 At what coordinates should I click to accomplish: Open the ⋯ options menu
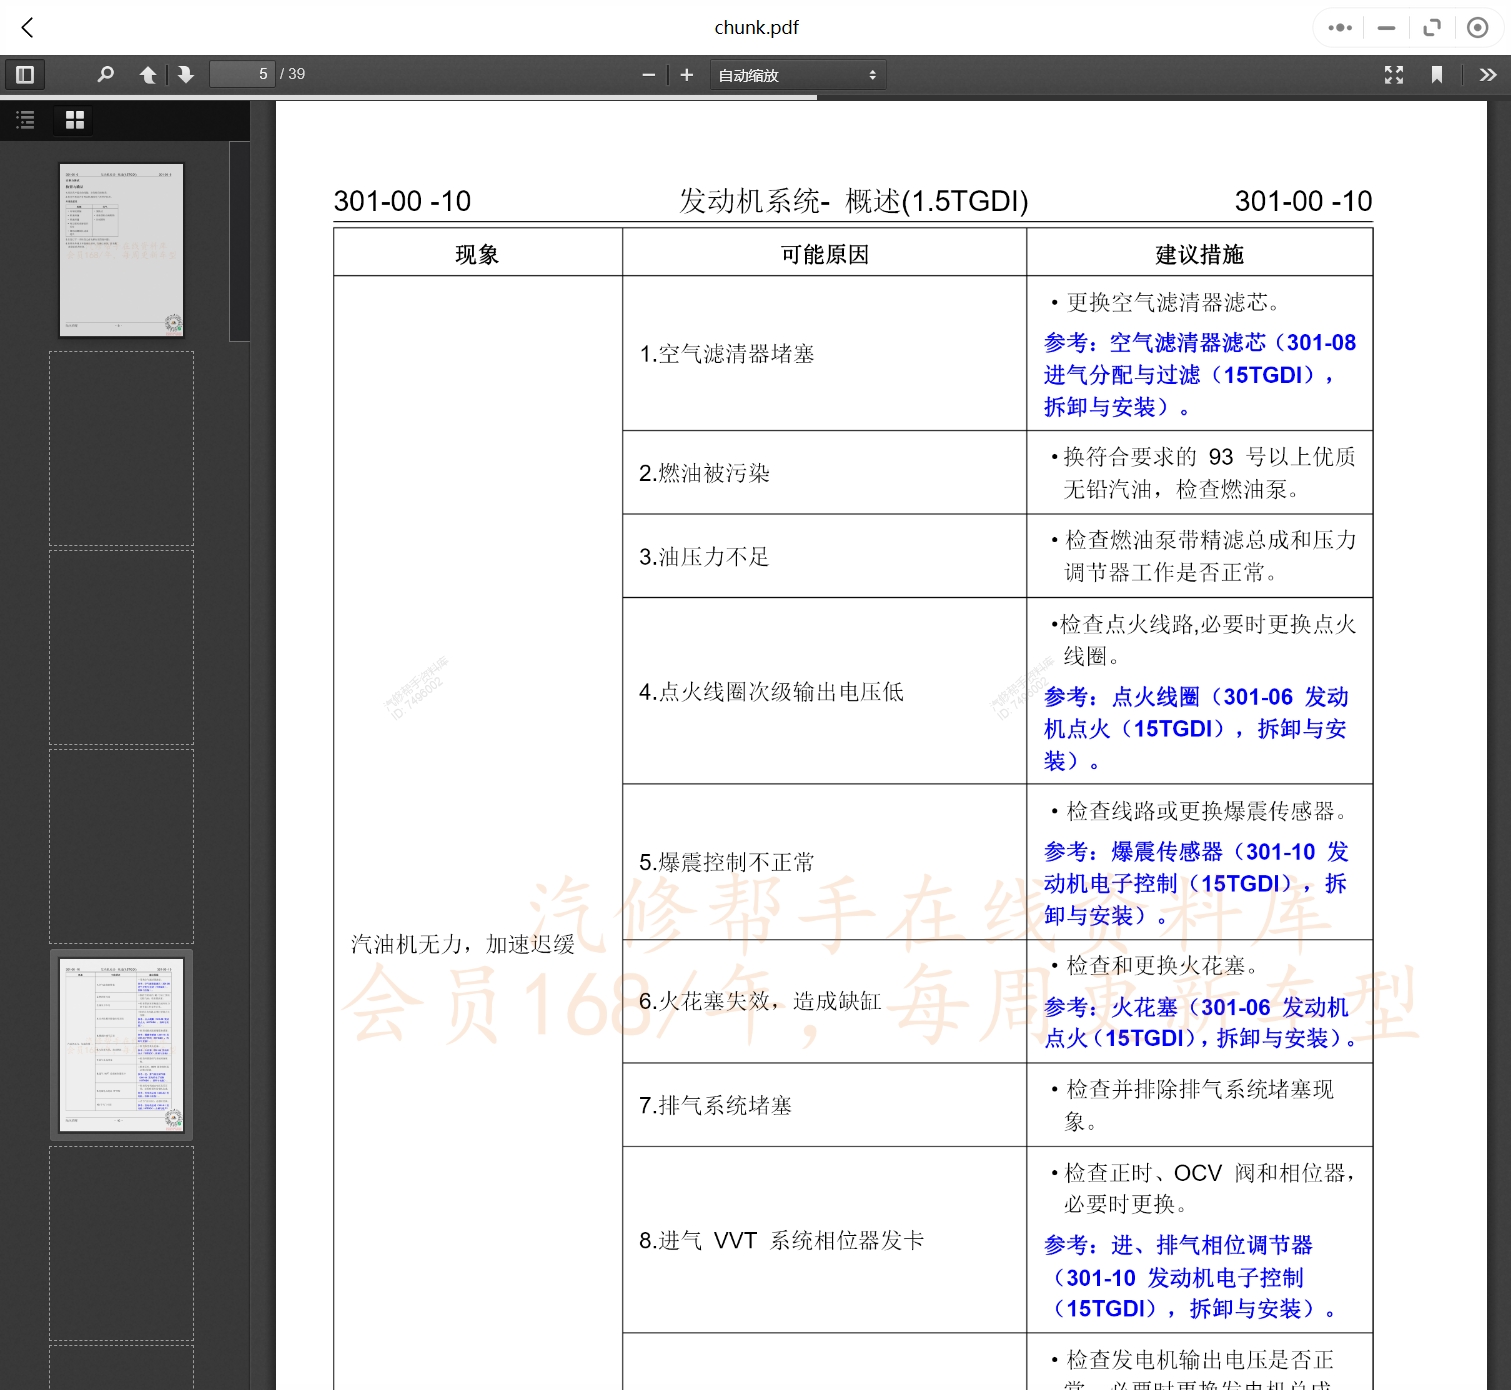pos(1339,27)
